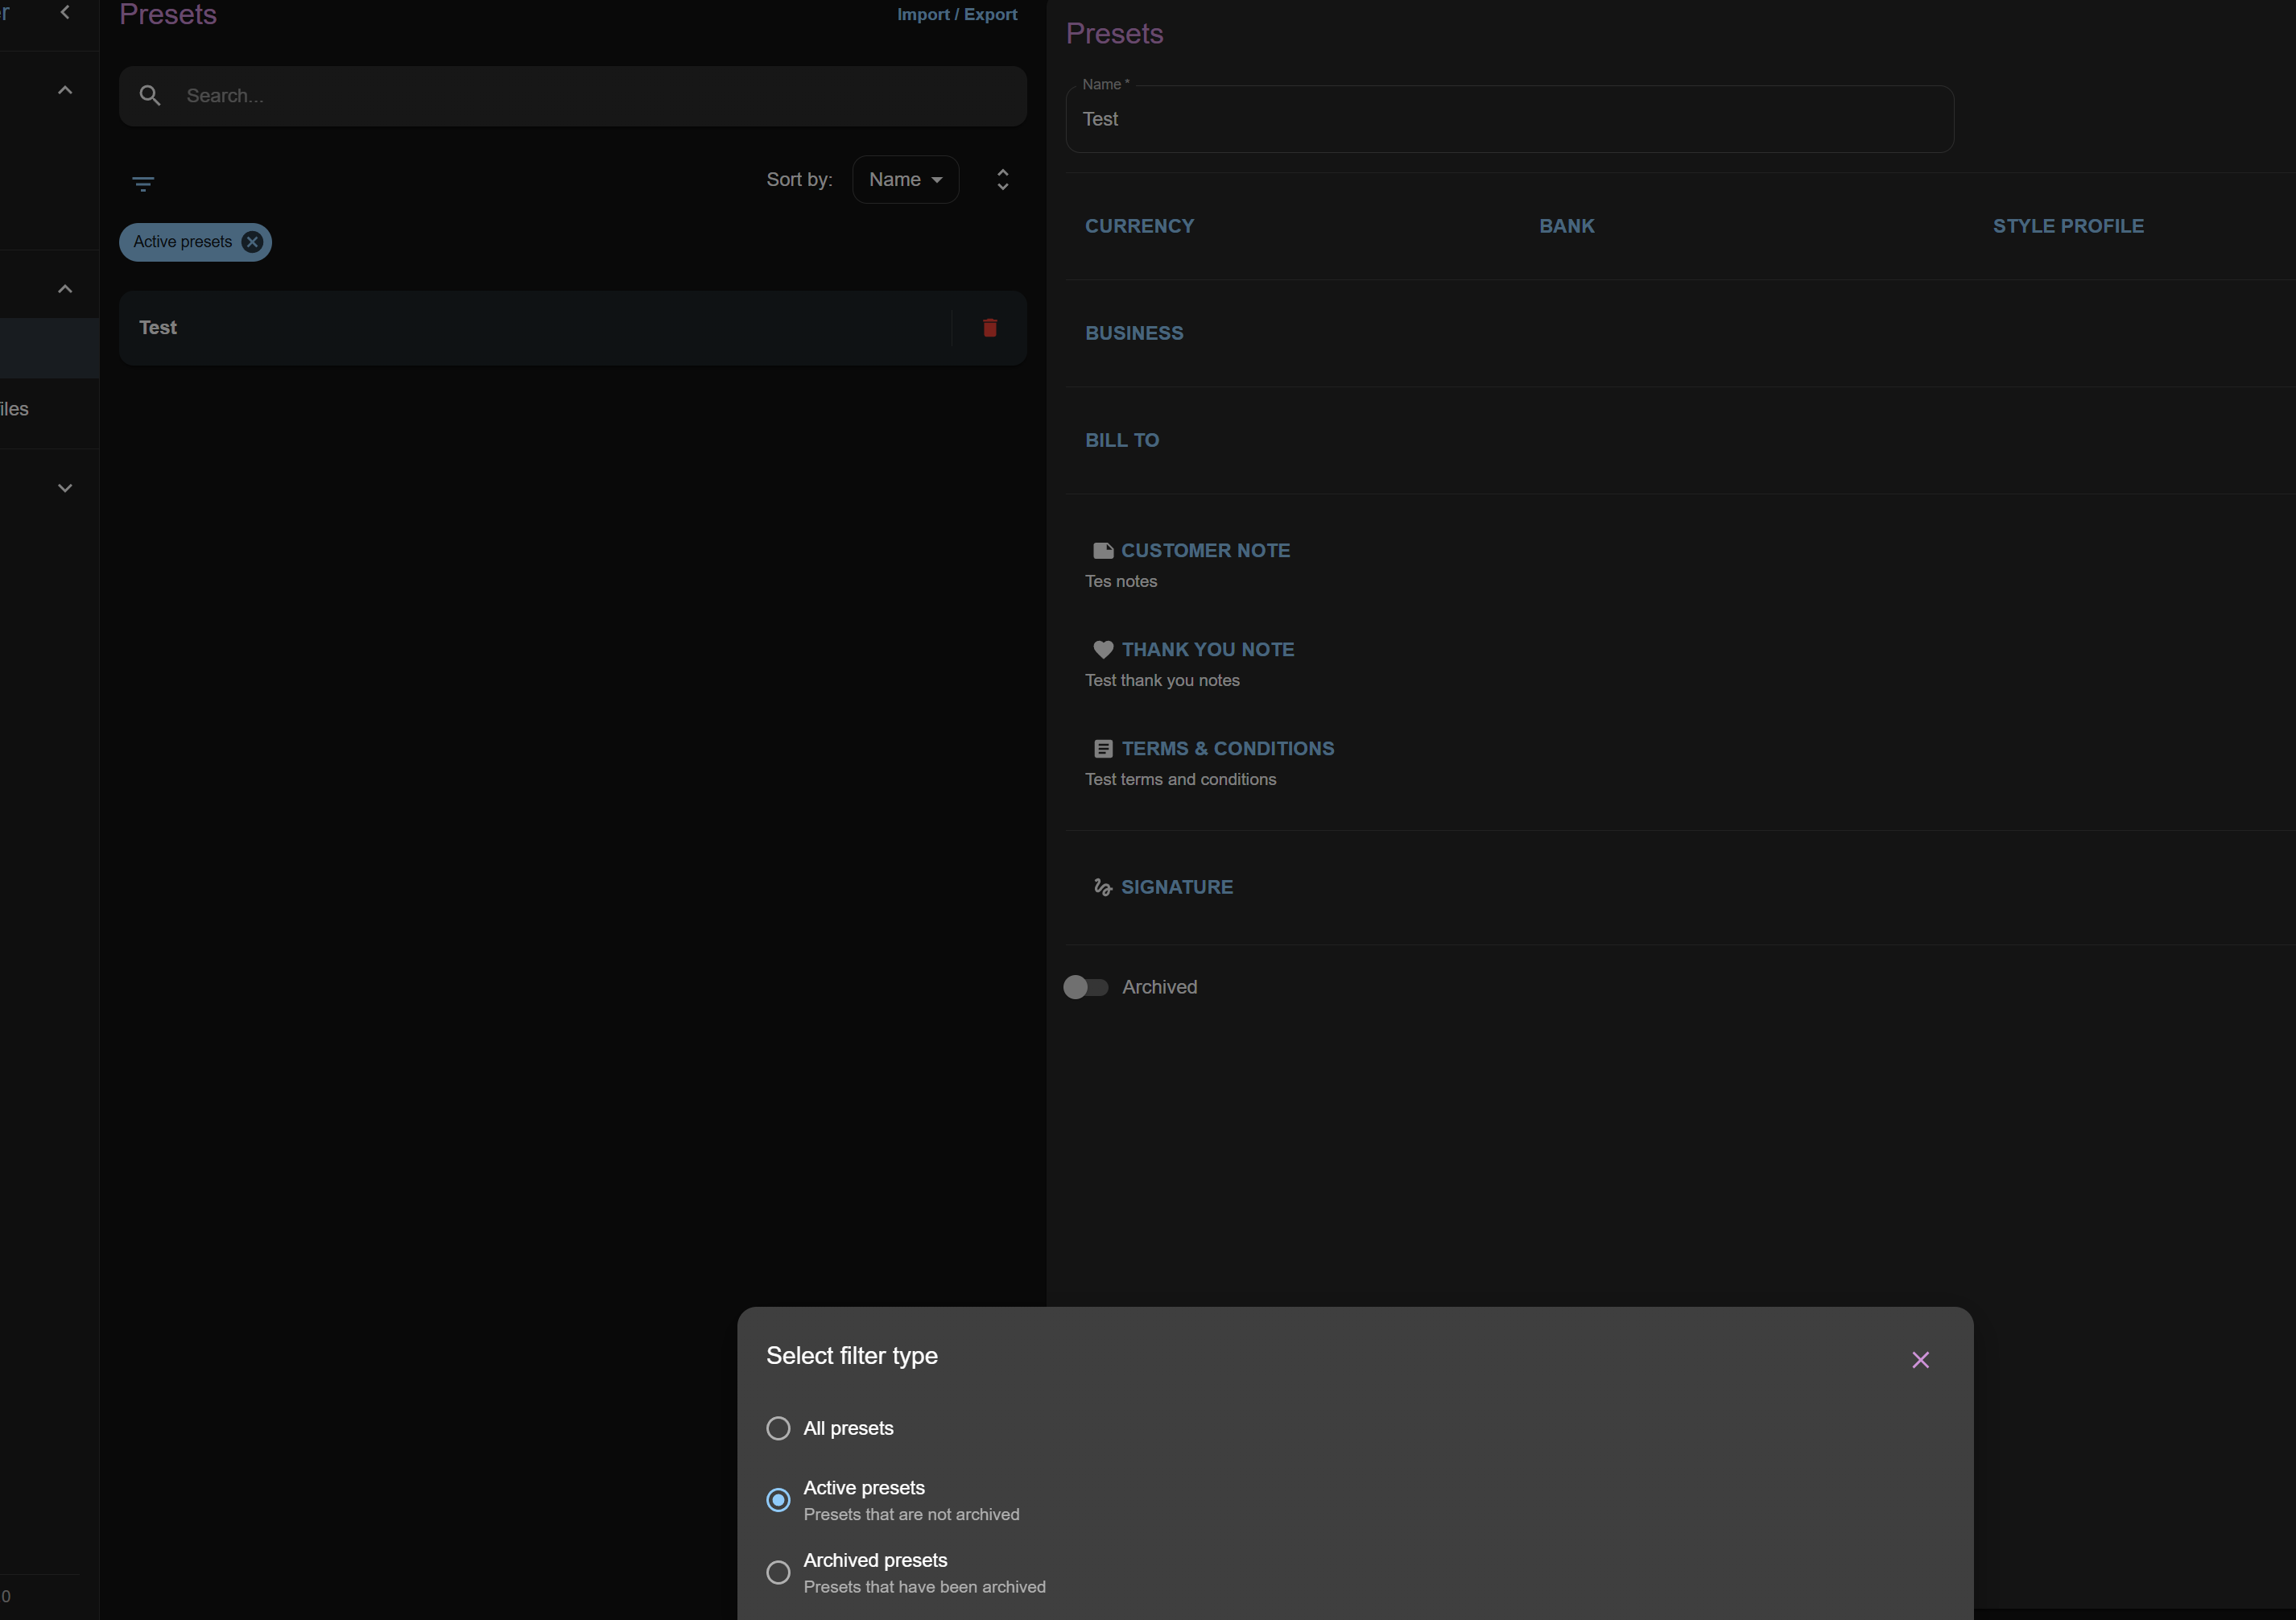The width and height of the screenshot is (2296, 1620).
Task: Open the Business section
Action: tap(1134, 333)
